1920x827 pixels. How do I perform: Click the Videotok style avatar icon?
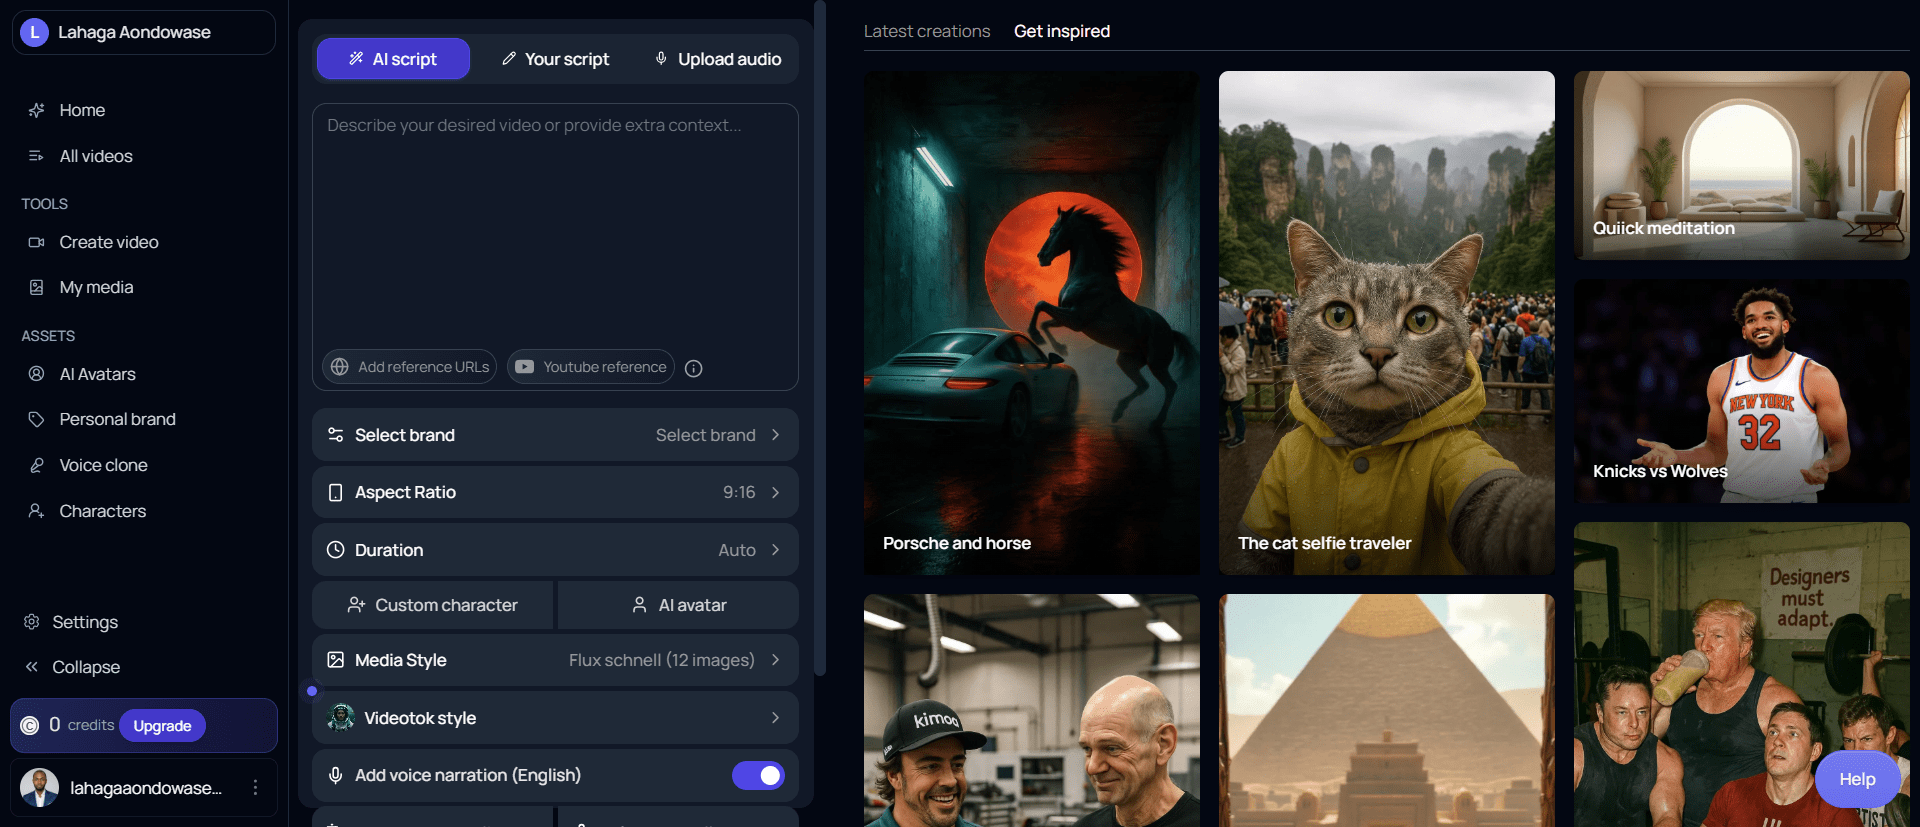click(341, 717)
